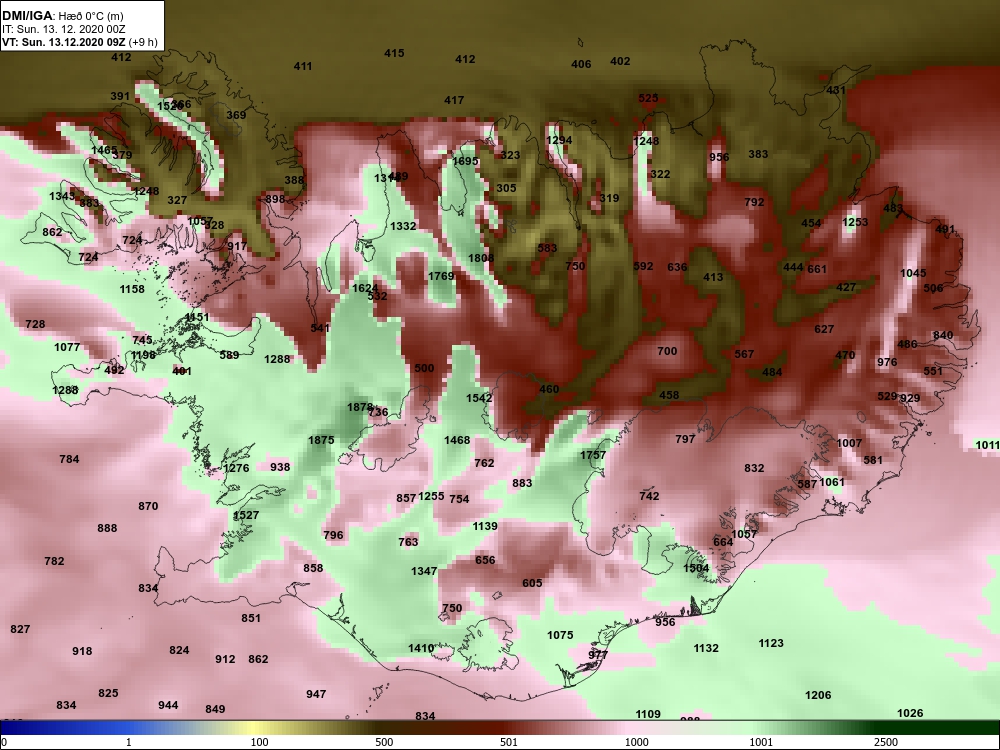This screenshot has width=1000, height=750.
Task: Click the '1158' value in the bay
Action: pos(132,290)
